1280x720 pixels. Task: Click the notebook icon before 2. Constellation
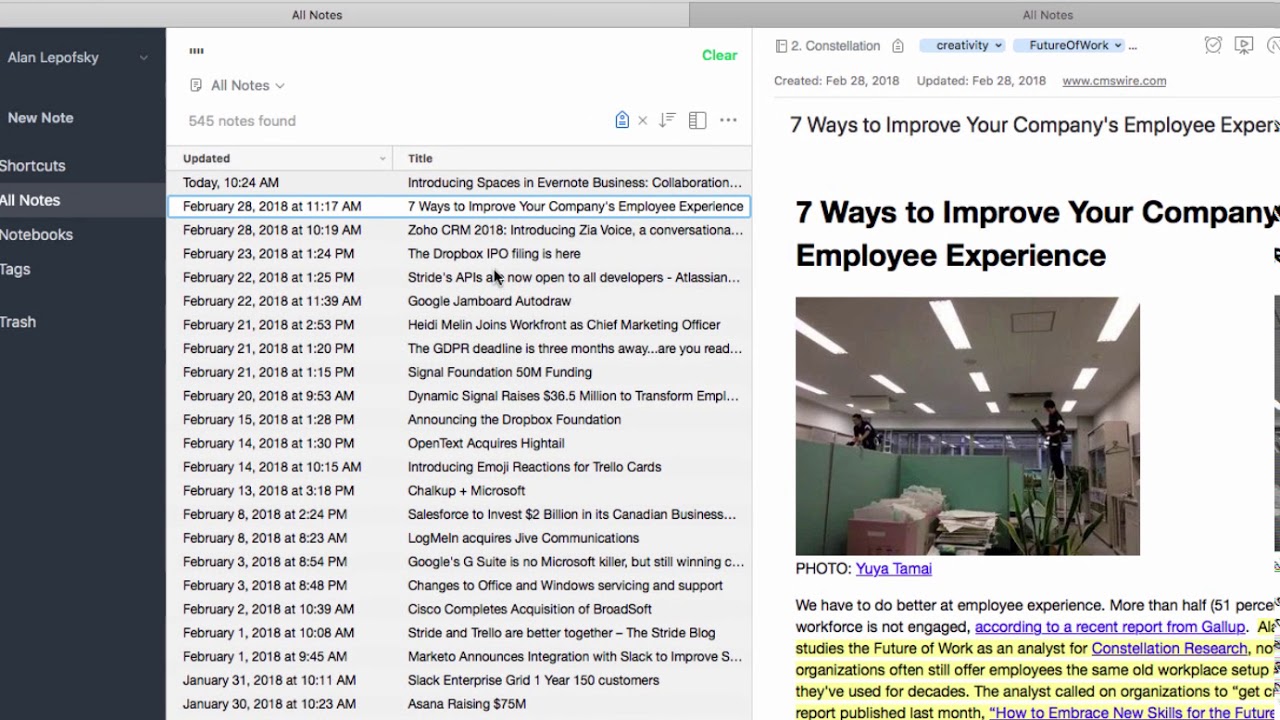click(x=781, y=46)
